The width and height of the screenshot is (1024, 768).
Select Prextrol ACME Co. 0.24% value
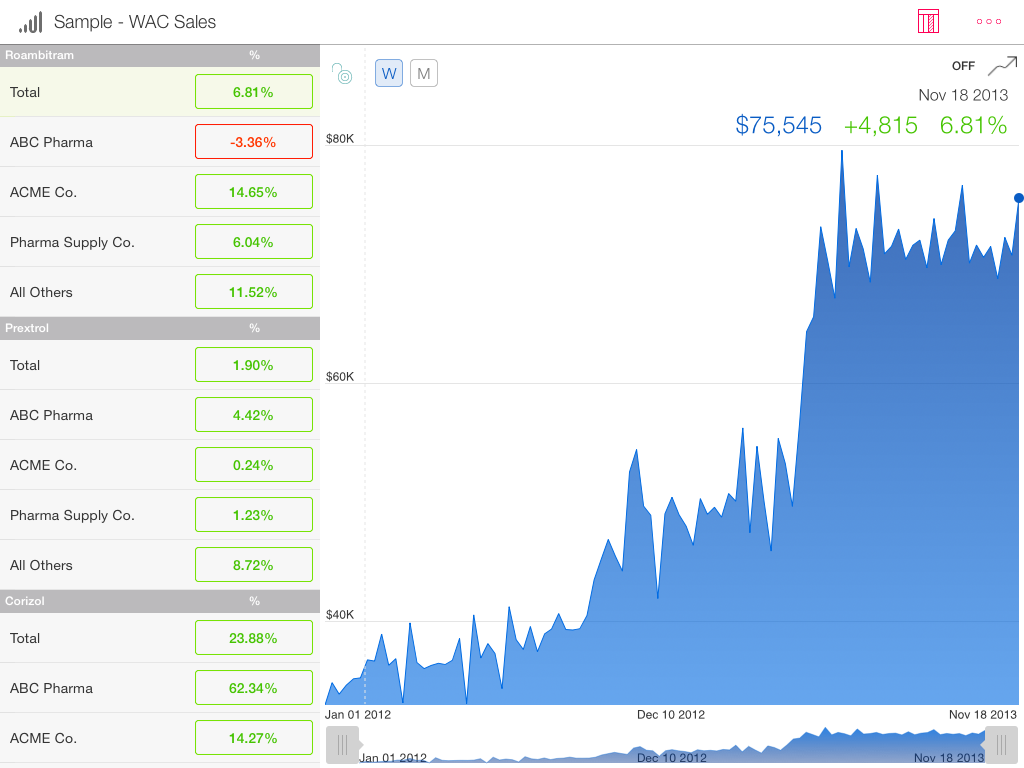[254, 465]
